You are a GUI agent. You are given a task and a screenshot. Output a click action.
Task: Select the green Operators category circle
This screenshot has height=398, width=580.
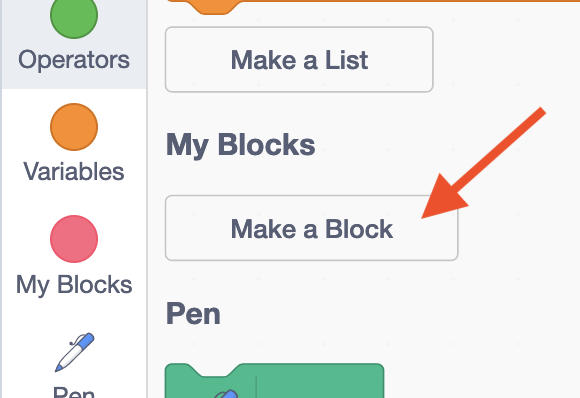[74, 16]
